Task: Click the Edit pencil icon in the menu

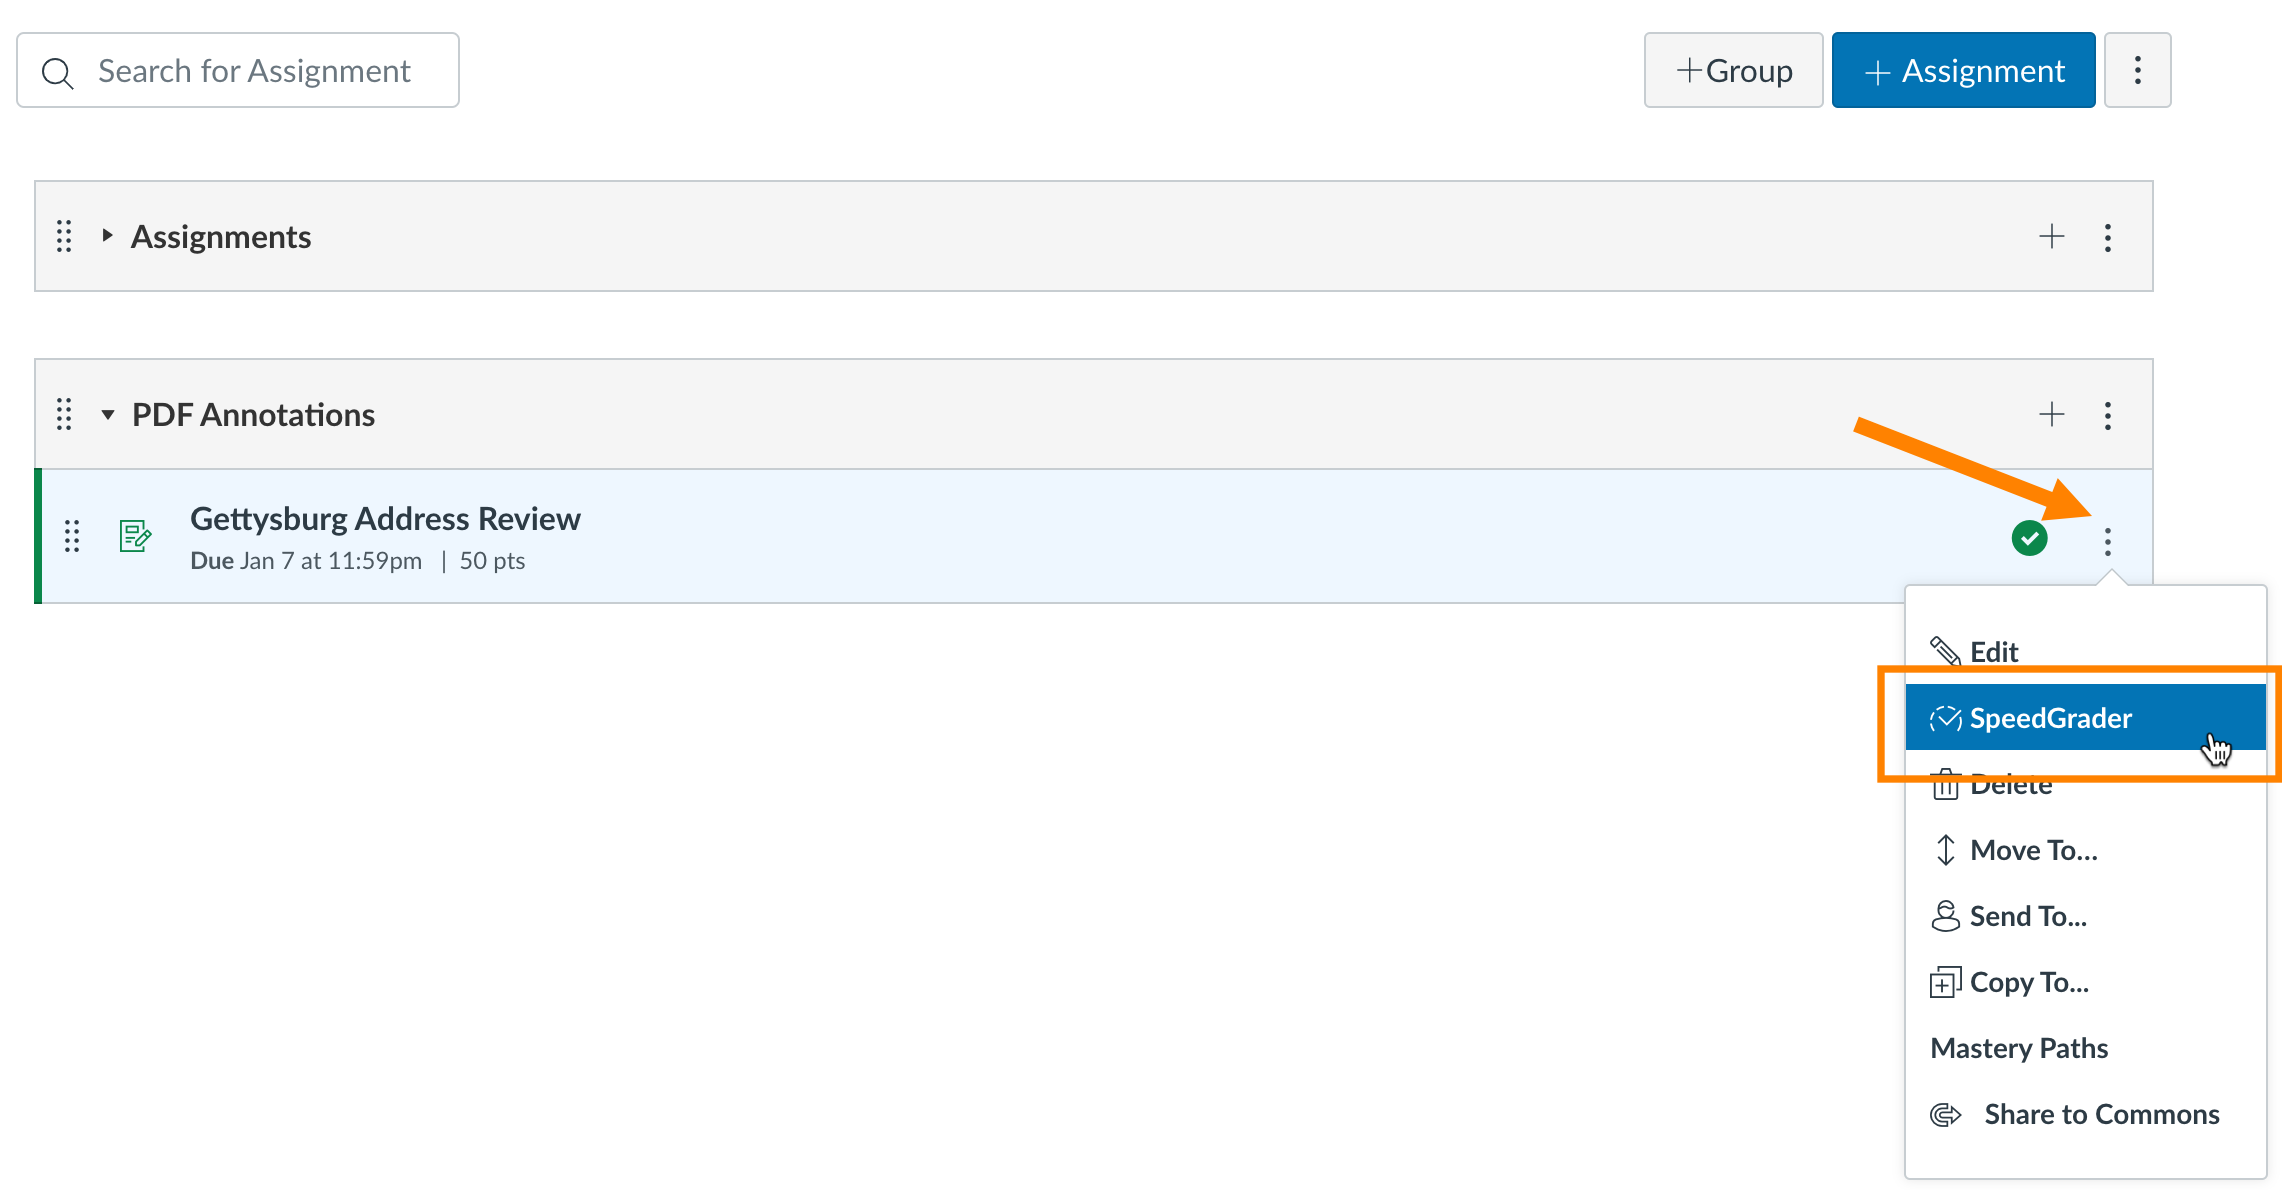Action: point(1947,650)
